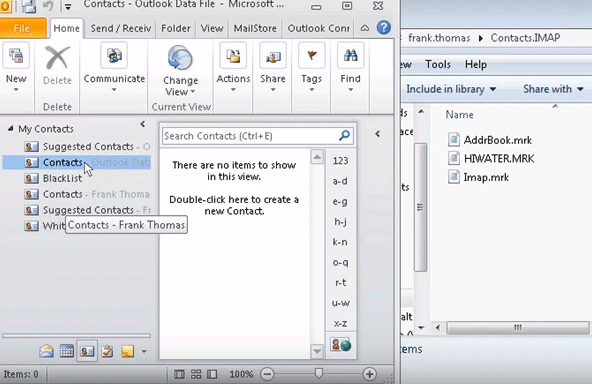
Task: Click the Cards Only view icon in status bar
Action: [x=196, y=374]
